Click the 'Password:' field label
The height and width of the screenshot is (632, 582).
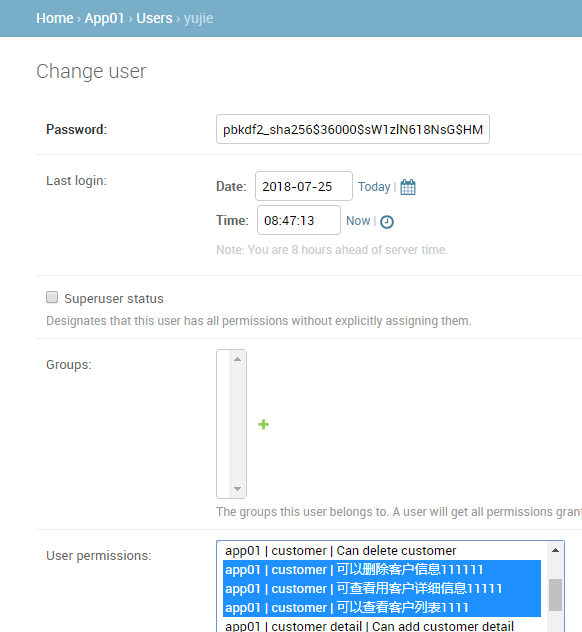pos(76,129)
